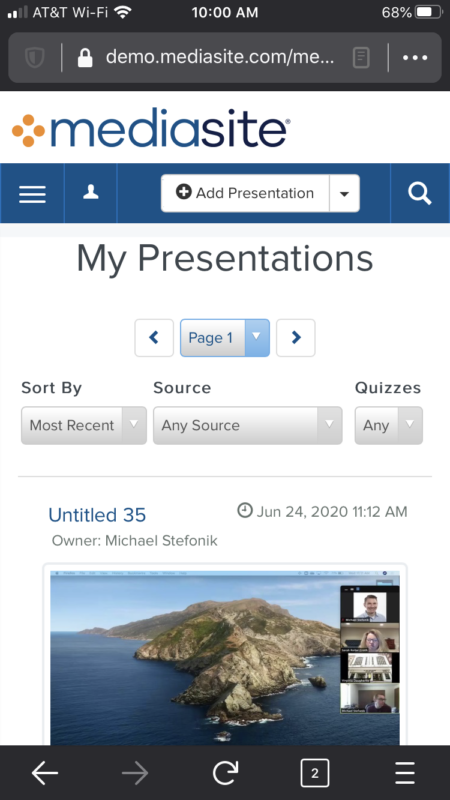Open the browser tabs counter
The image size is (450, 800).
pyautogui.click(x=314, y=773)
